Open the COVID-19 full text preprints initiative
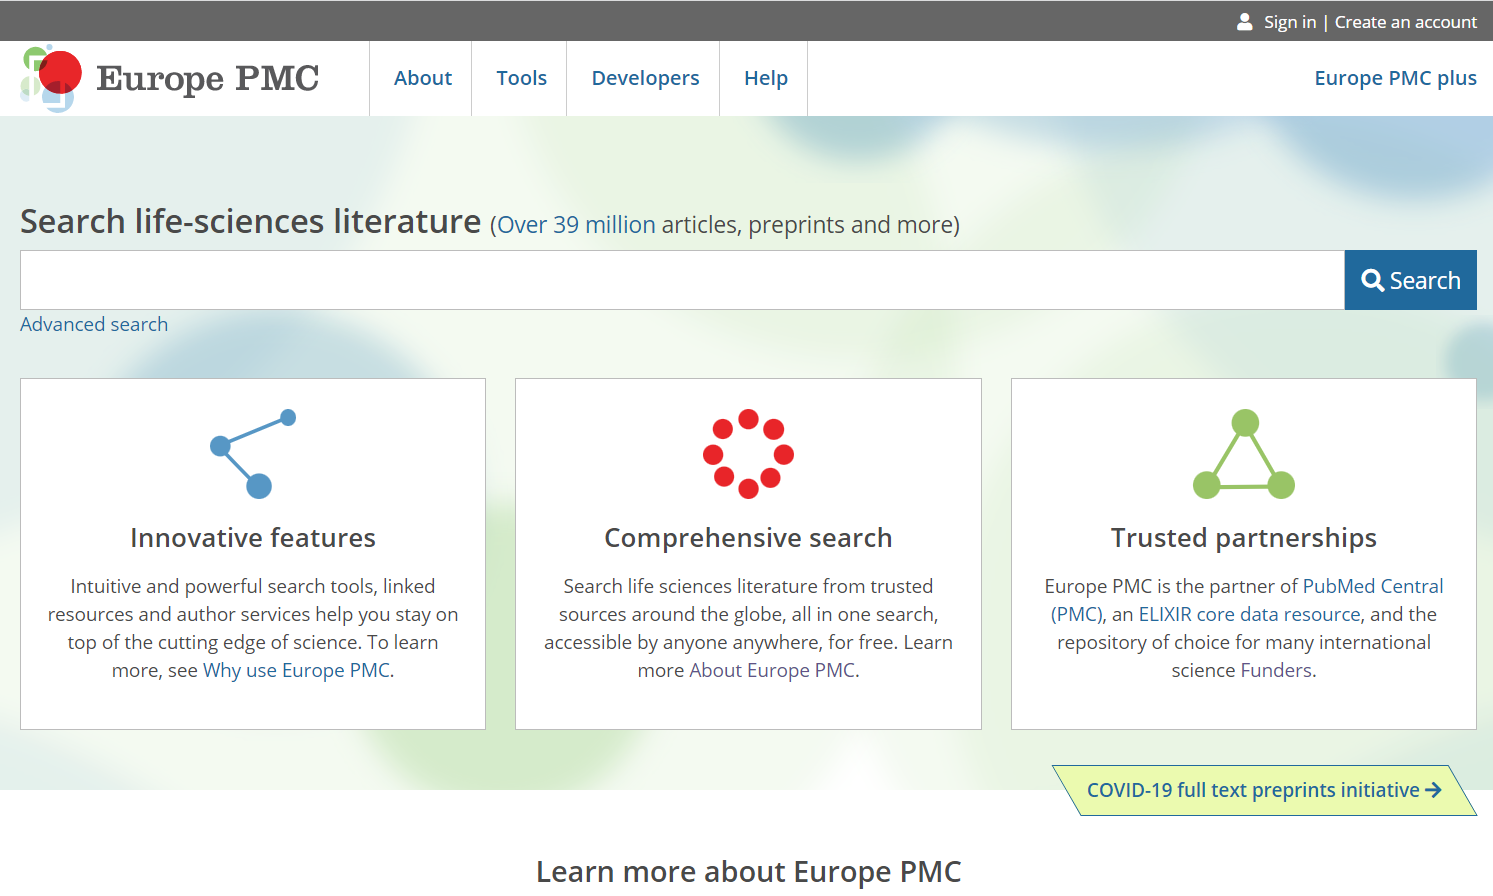Viewport: 1493px width, 896px height. click(x=1264, y=790)
